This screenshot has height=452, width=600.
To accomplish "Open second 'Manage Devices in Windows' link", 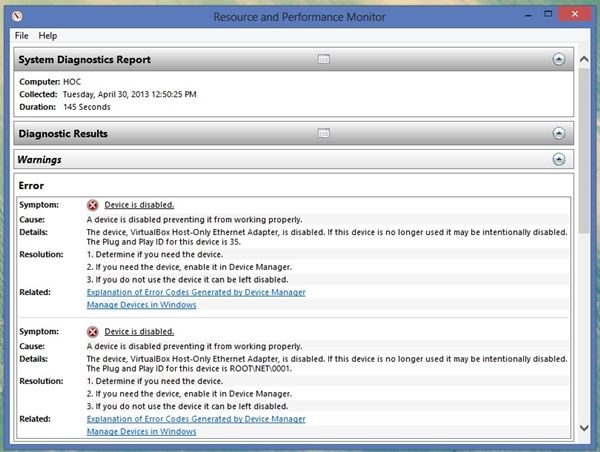I will click(x=142, y=432).
